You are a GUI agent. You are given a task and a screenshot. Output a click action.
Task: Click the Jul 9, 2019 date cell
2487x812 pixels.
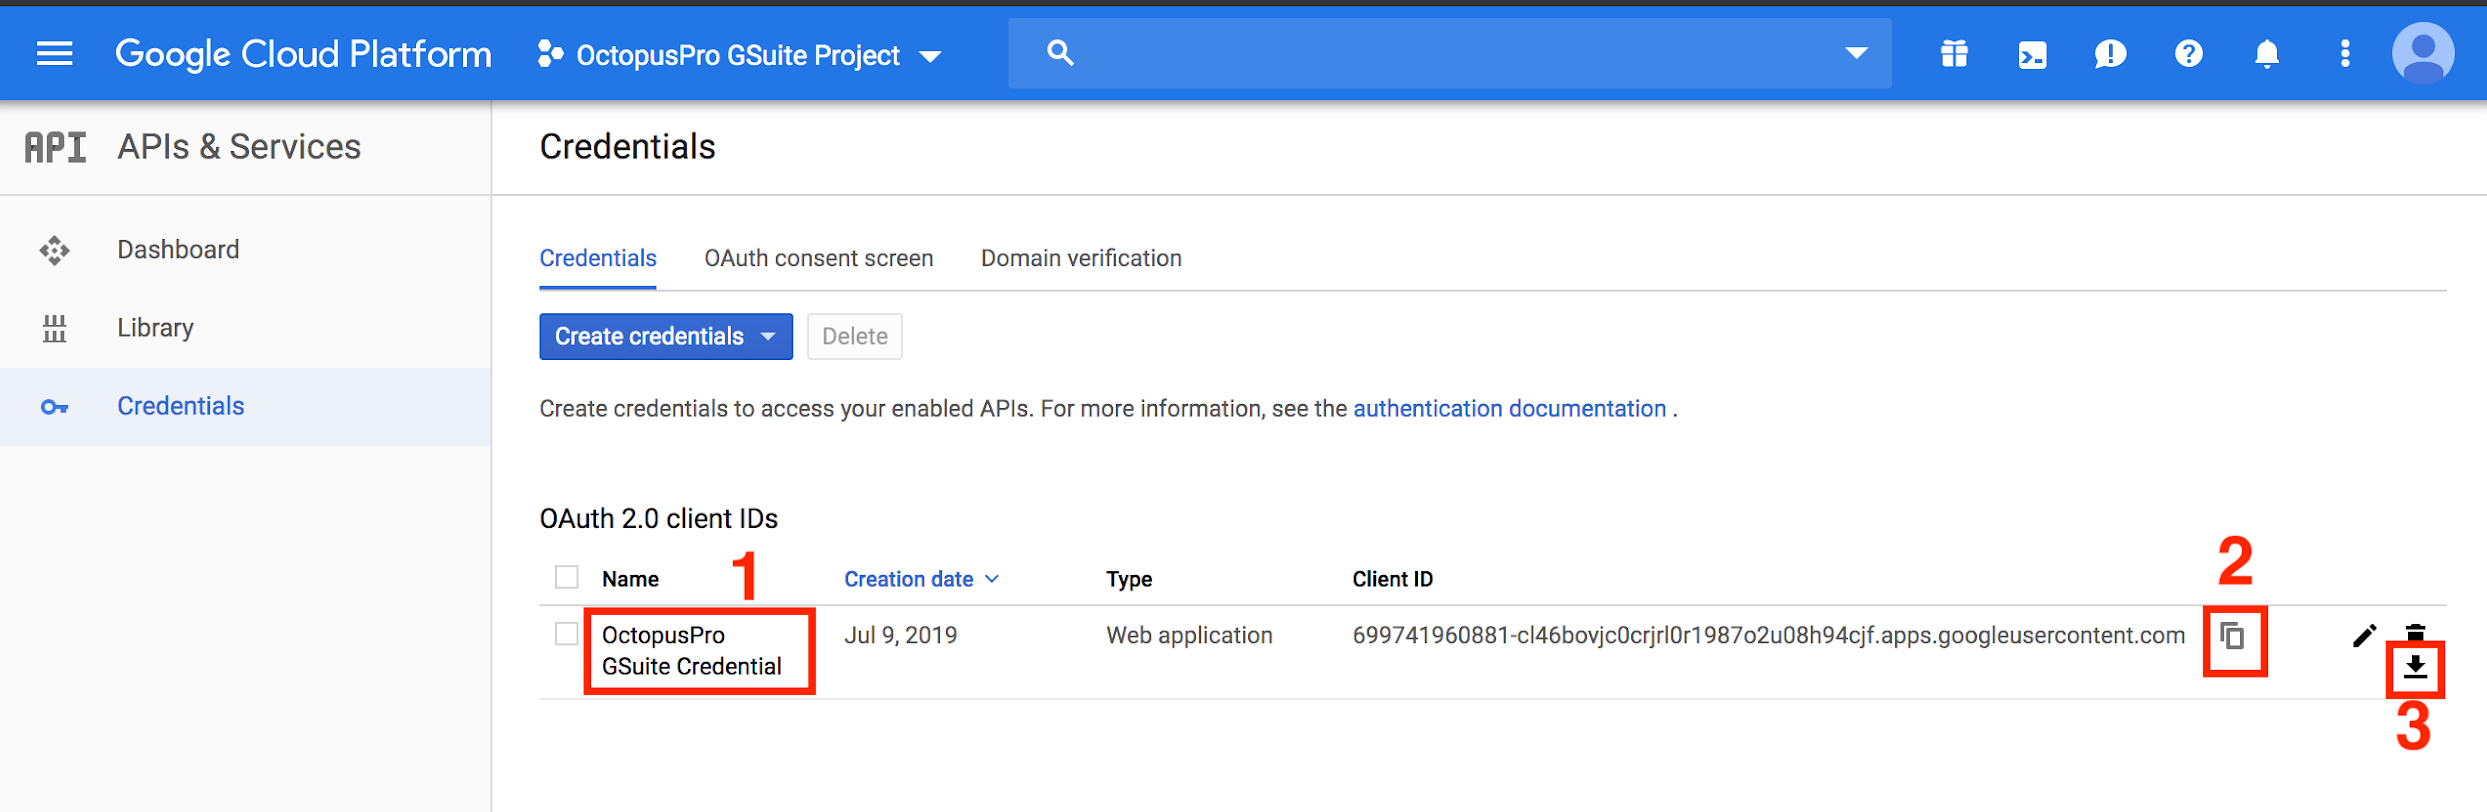coord(900,635)
